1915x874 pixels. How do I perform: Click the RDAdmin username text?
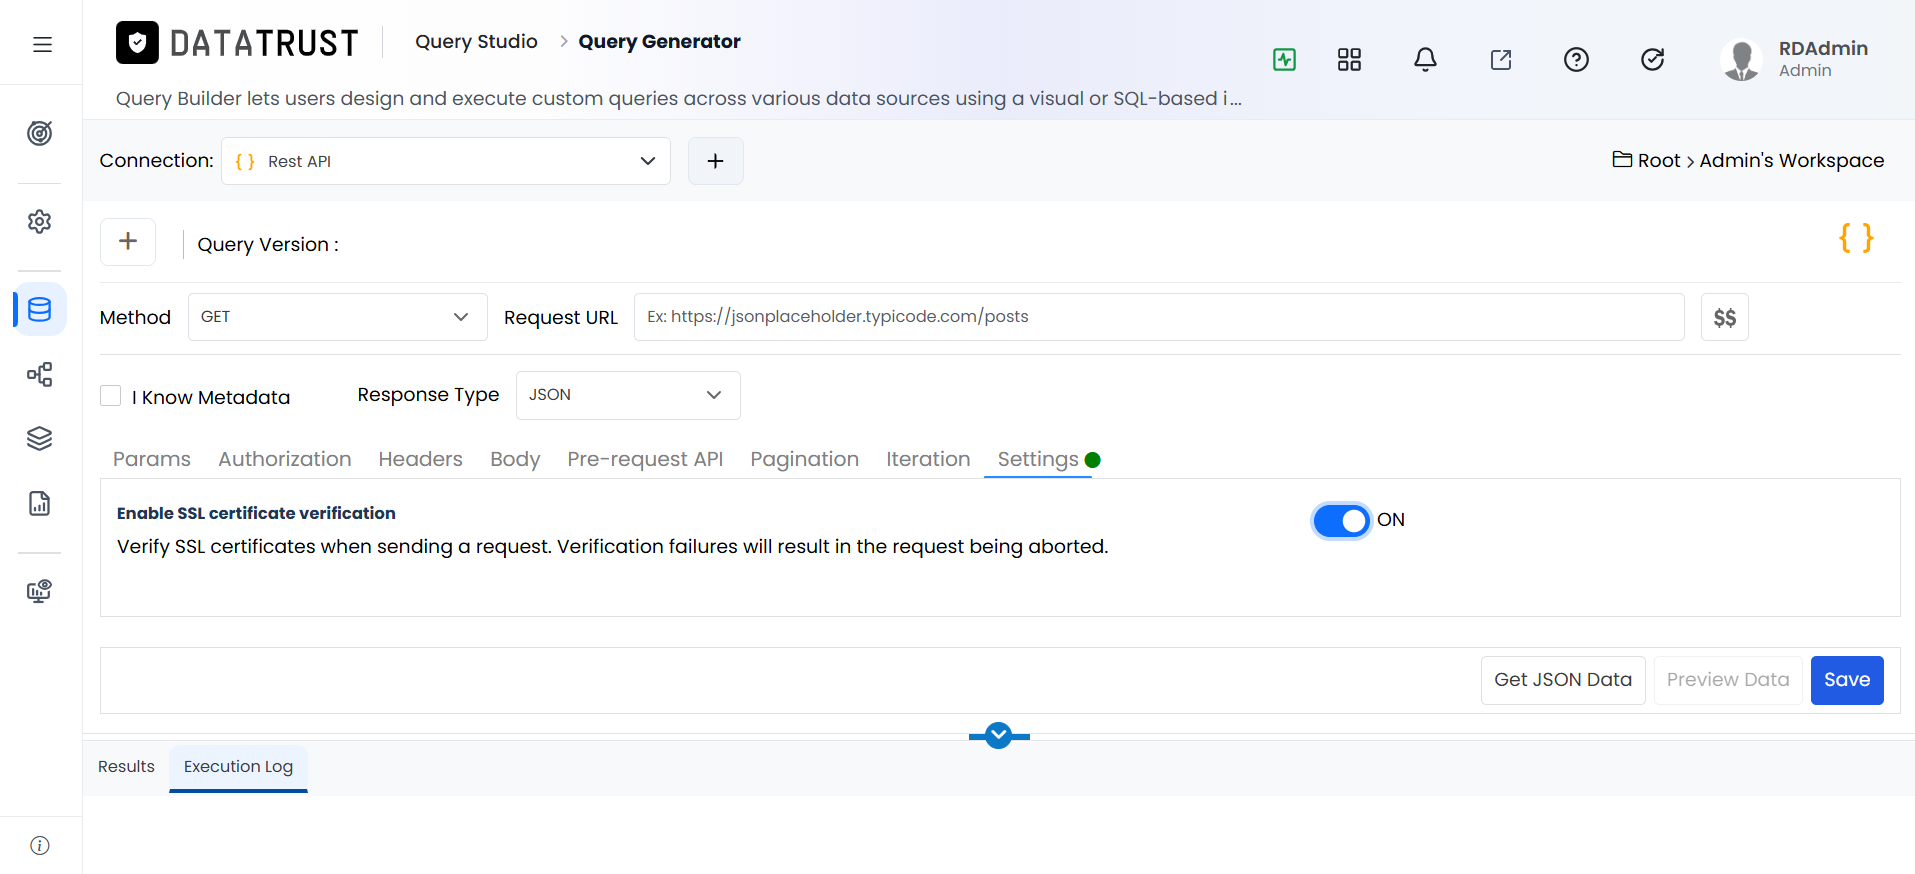tap(1823, 48)
